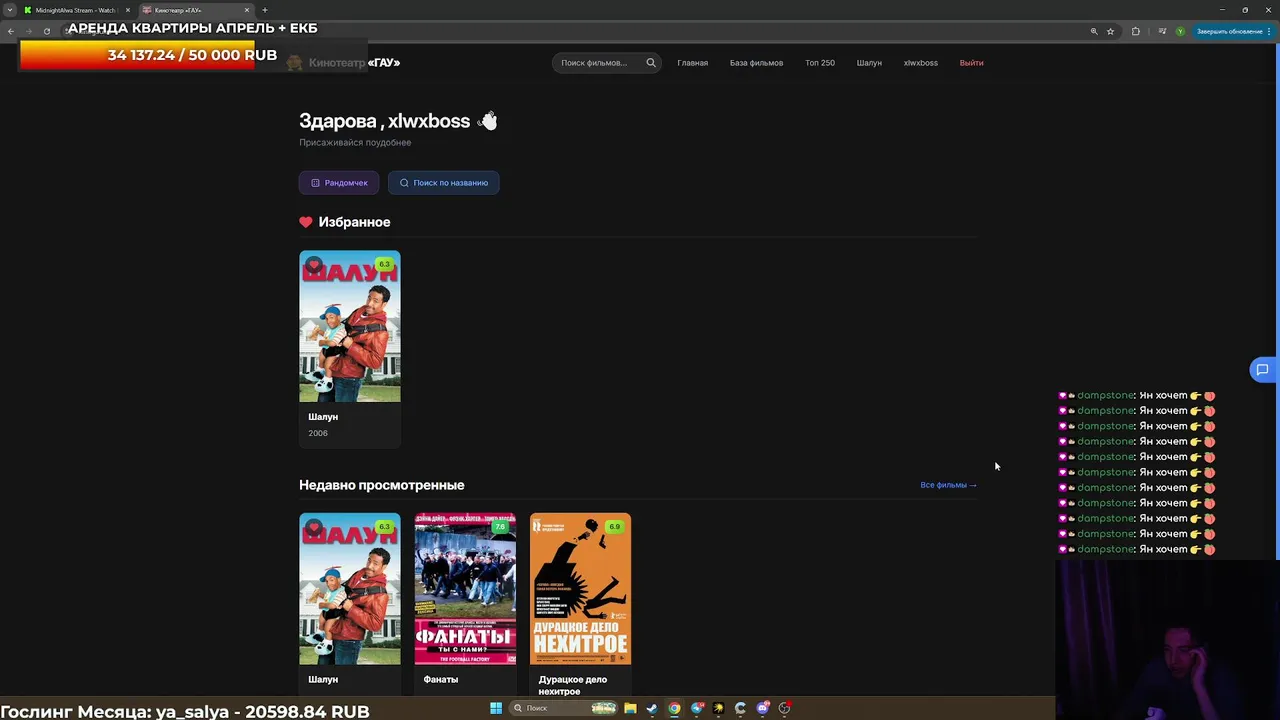Click the 2006 year label
This screenshot has height=720, width=1280.
[x=318, y=433]
